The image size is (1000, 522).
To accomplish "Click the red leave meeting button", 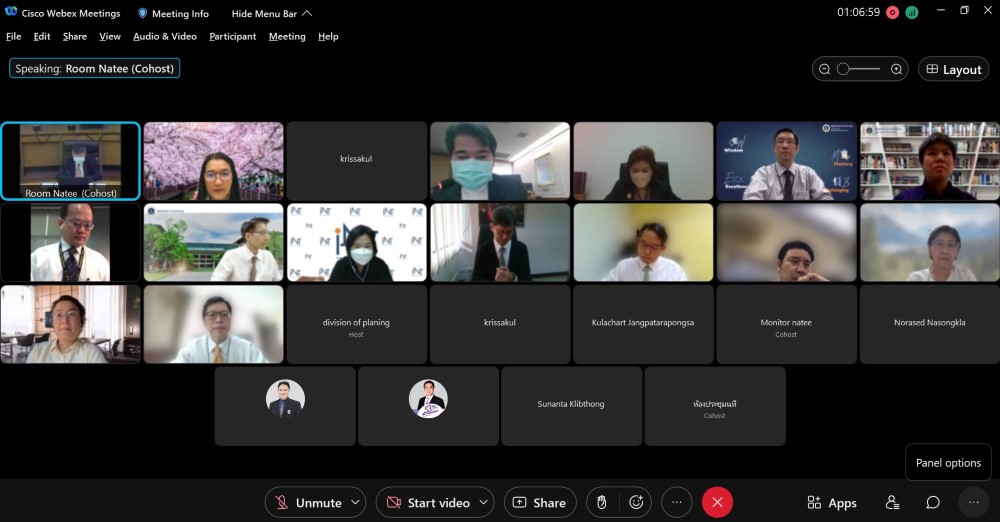I will pyautogui.click(x=717, y=503).
